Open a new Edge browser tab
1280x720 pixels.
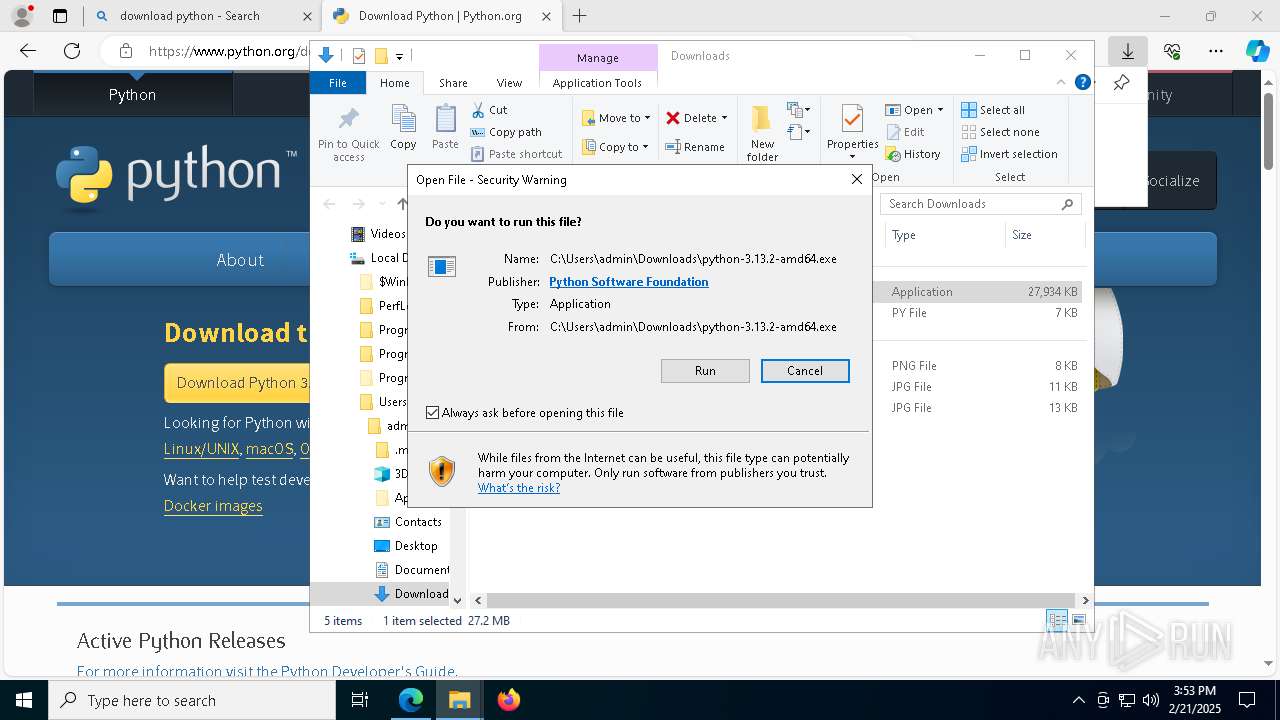579,16
